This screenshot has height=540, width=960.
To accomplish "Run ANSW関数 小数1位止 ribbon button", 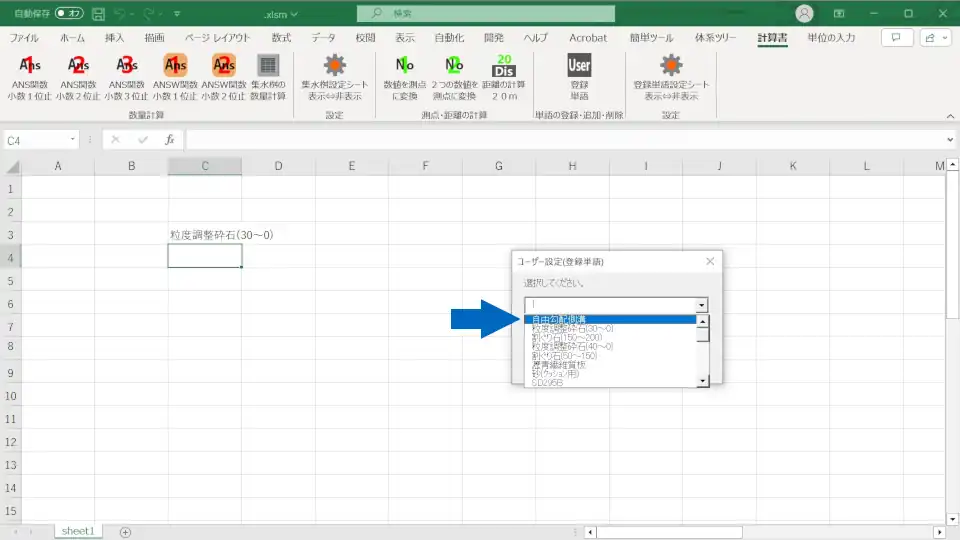I will (x=175, y=77).
